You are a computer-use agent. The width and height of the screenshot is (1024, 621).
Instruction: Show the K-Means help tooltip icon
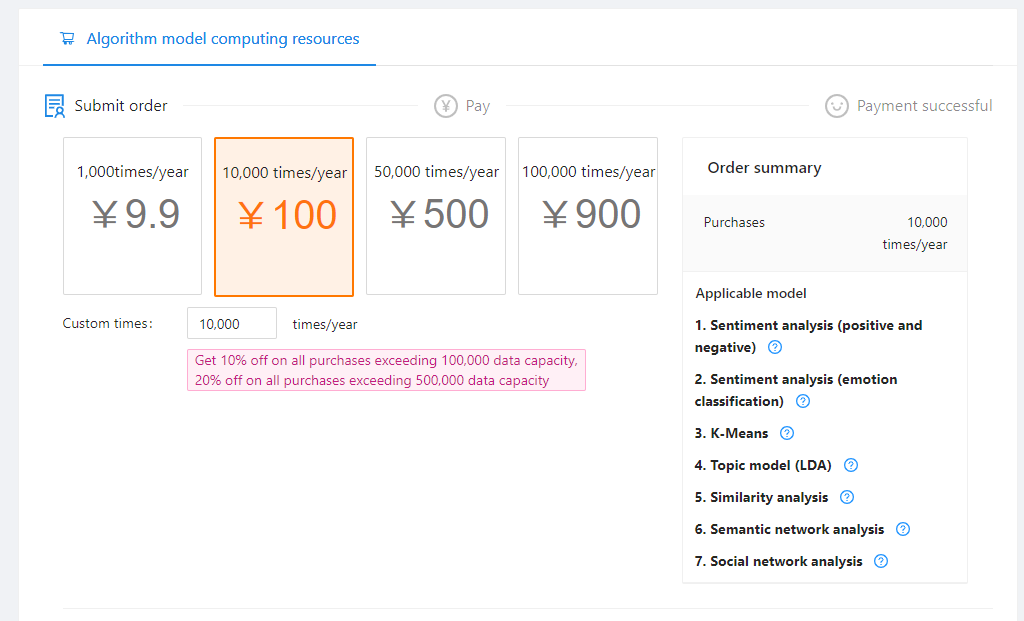[x=786, y=434]
